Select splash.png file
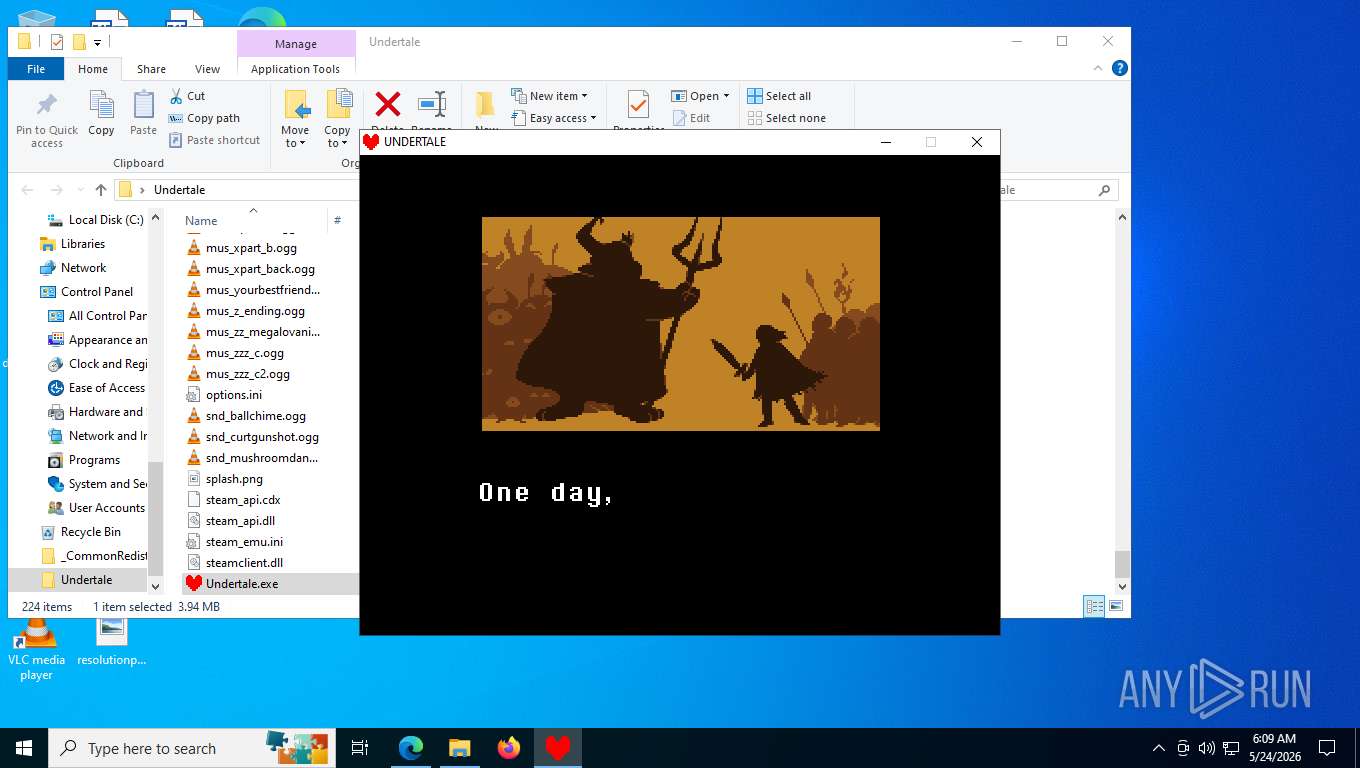This screenshot has width=1360, height=768. pos(234,479)
